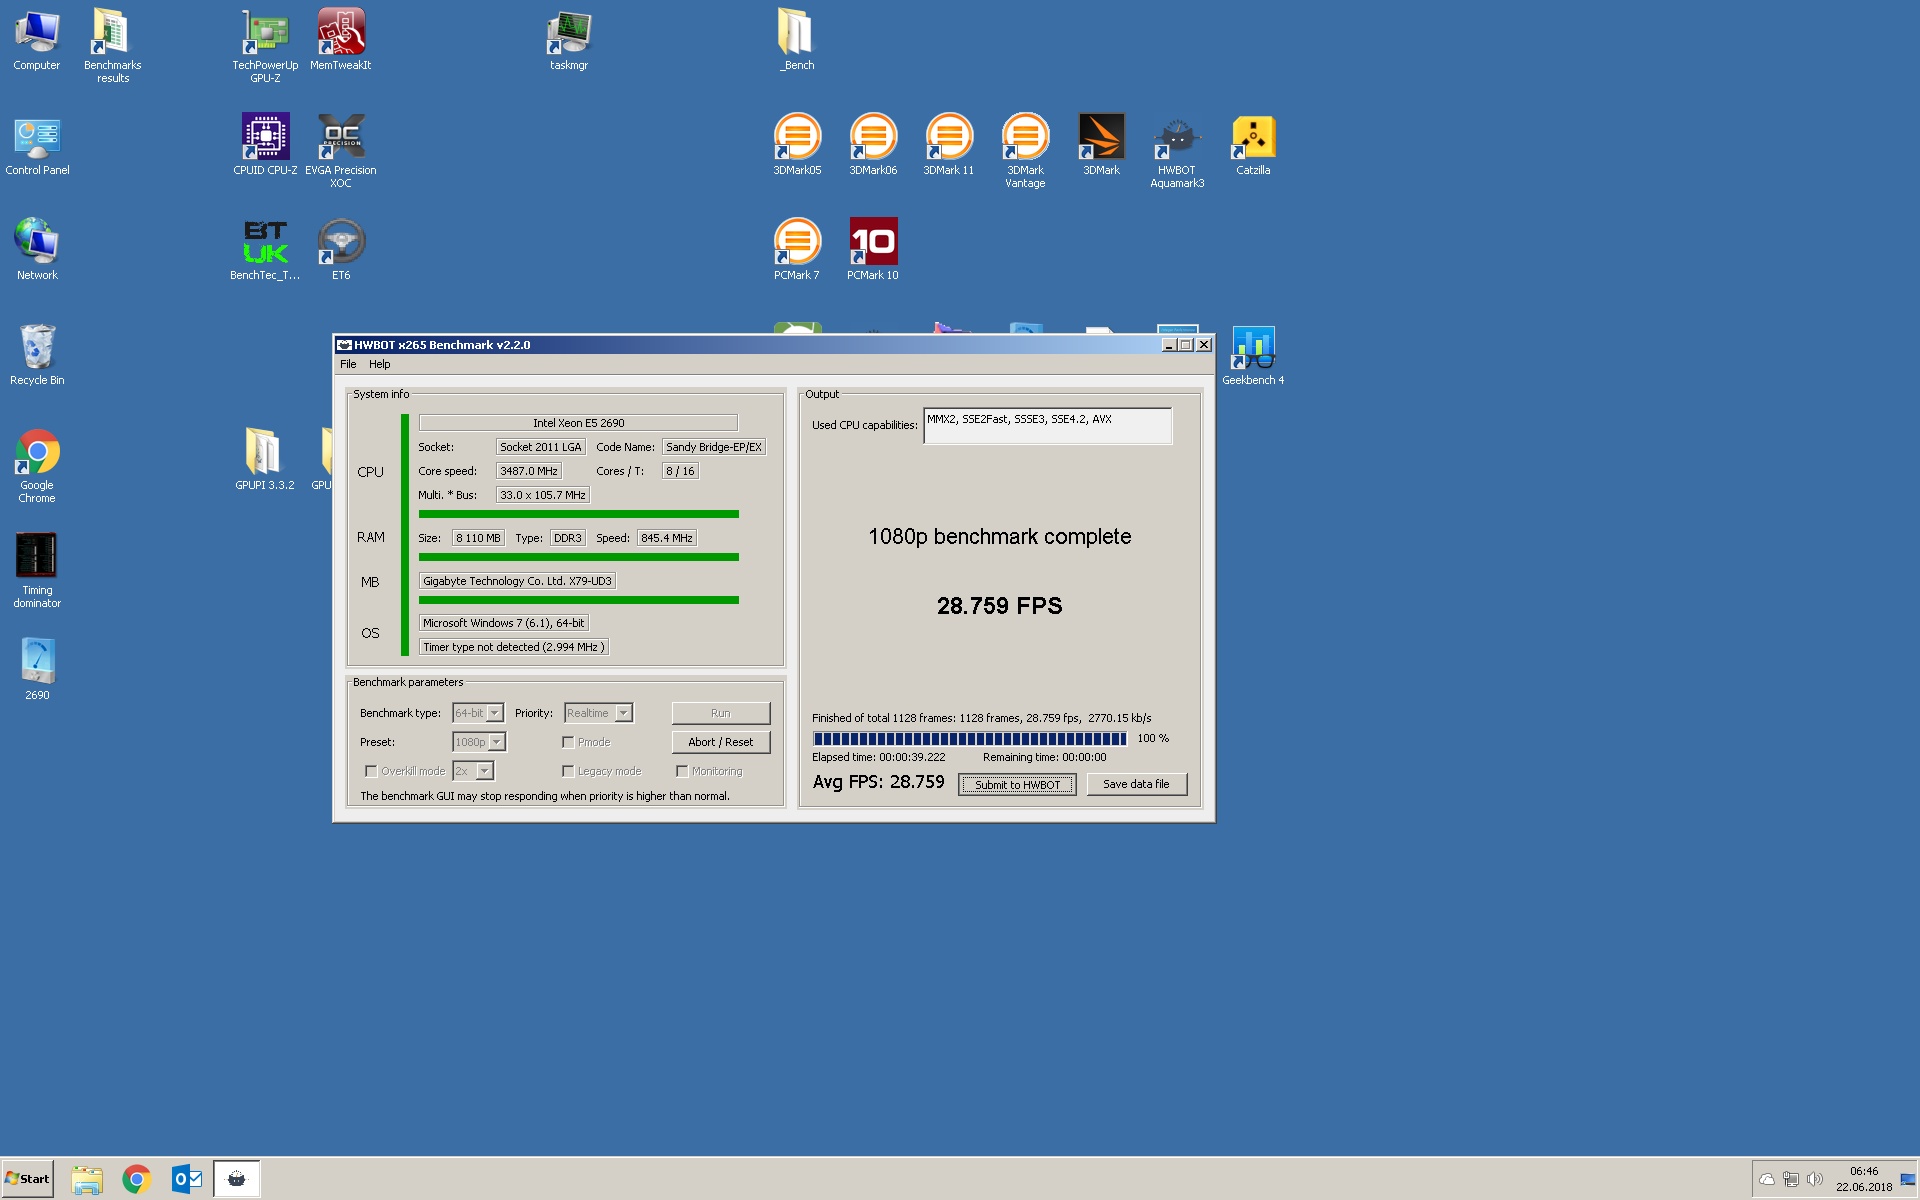Open Chrome from the taskbar
Image resolution: width=1920 pixels, height=1200 pixels.
click(x=137, y=1180)
